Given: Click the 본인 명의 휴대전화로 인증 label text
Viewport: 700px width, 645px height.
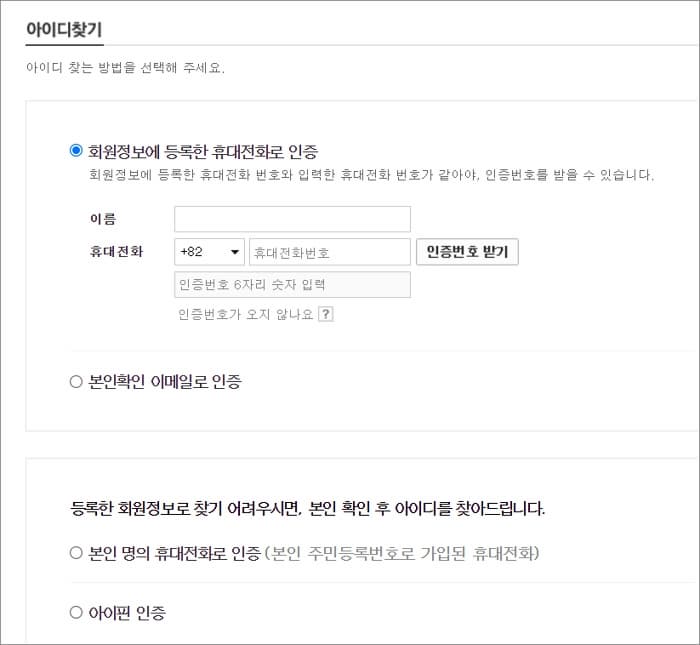Looking at the screenshot, I should [174, 553].
